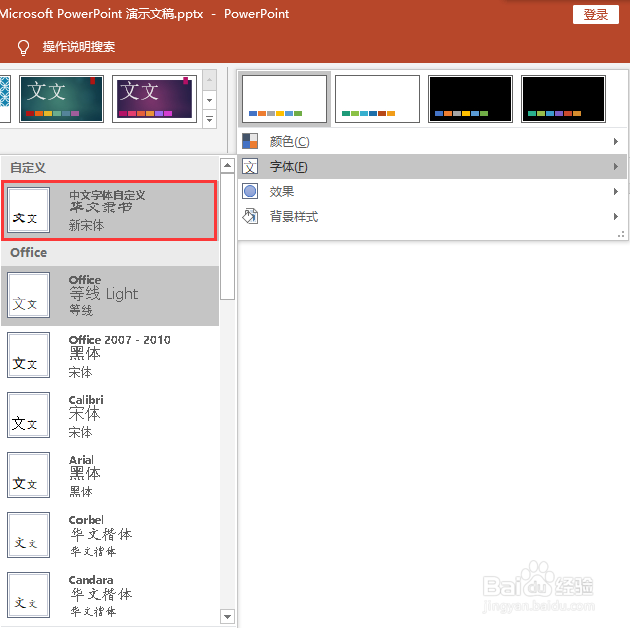
Task: Choose the Corbel 华文楷体 font set
Action: pyautogui.click(x=110, y=535)
